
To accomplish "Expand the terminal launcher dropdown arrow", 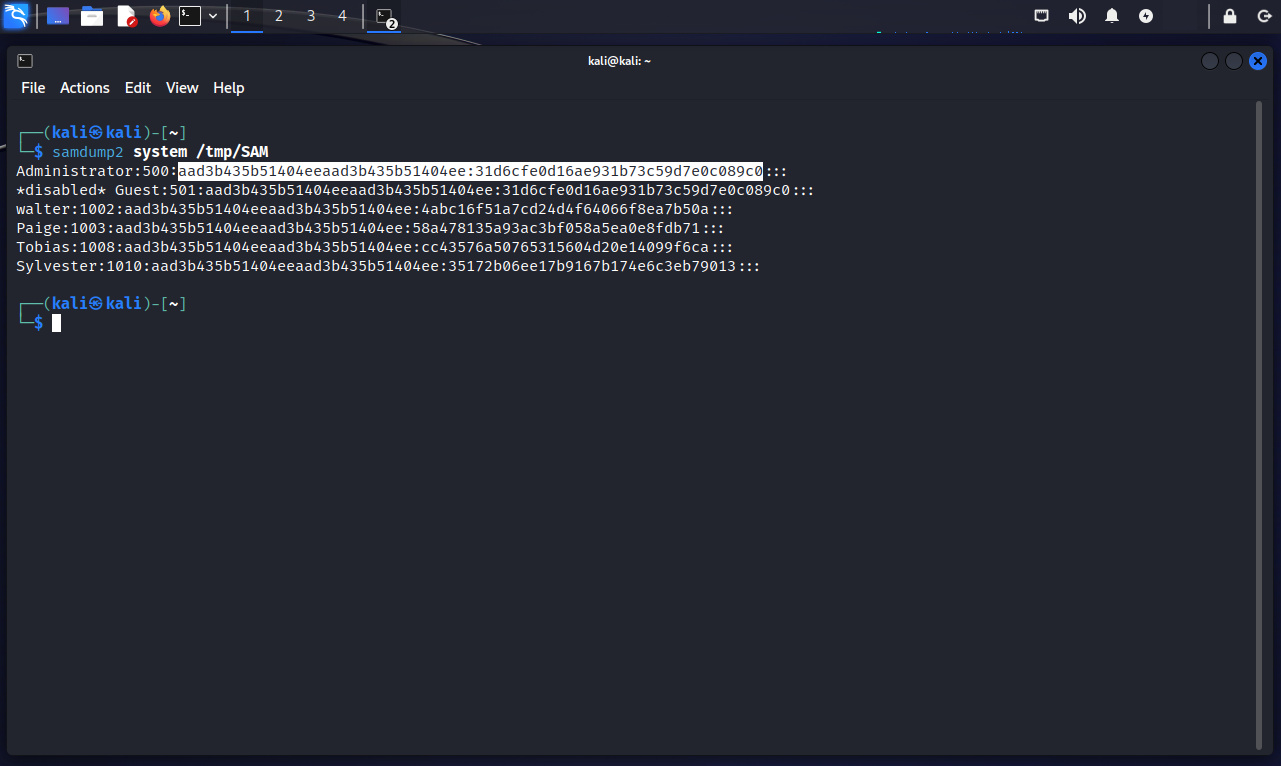I will click(213, 16).
